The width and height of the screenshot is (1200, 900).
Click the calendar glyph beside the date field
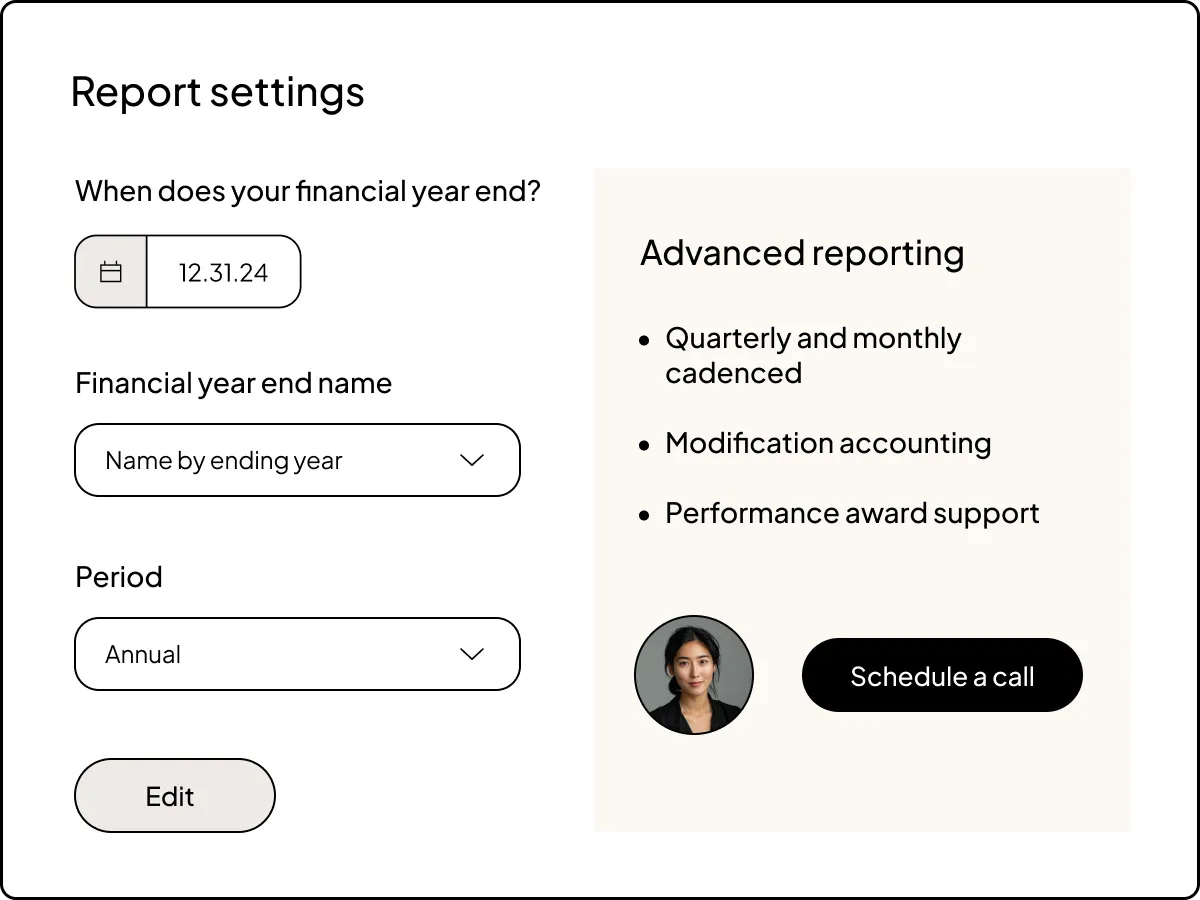tap(111, 270)
